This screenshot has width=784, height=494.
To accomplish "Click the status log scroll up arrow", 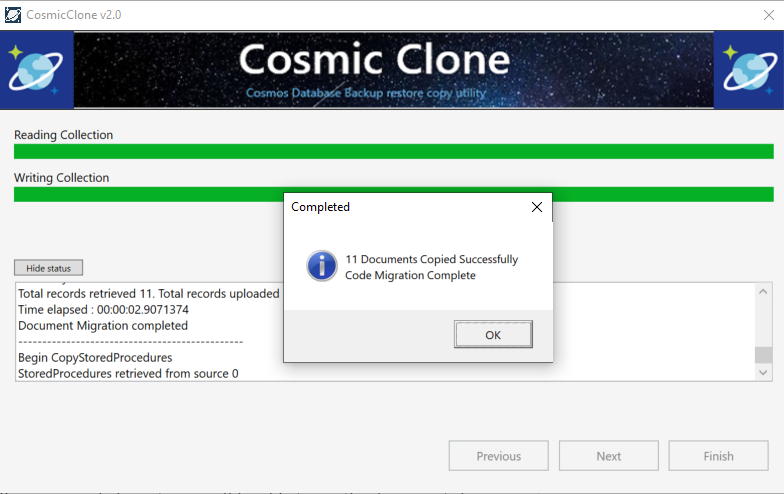I will [763, 292].
